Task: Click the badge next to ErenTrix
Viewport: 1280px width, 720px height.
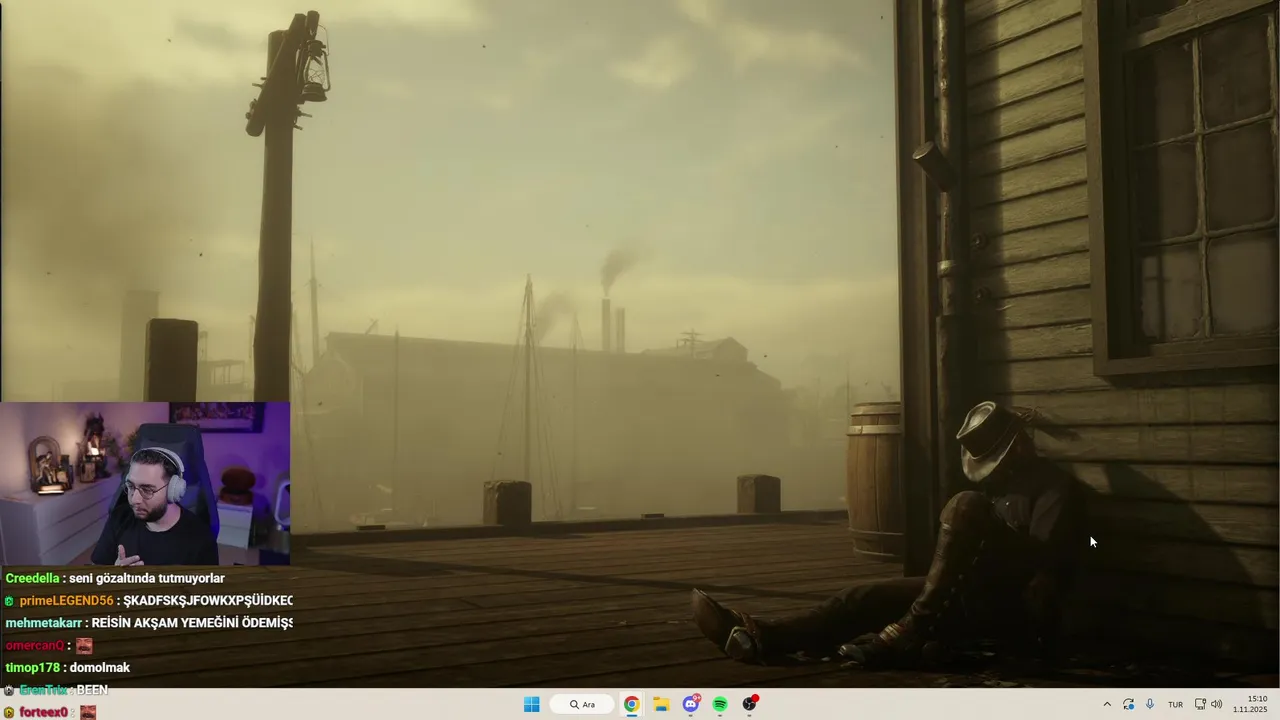Action: (9, 690)
